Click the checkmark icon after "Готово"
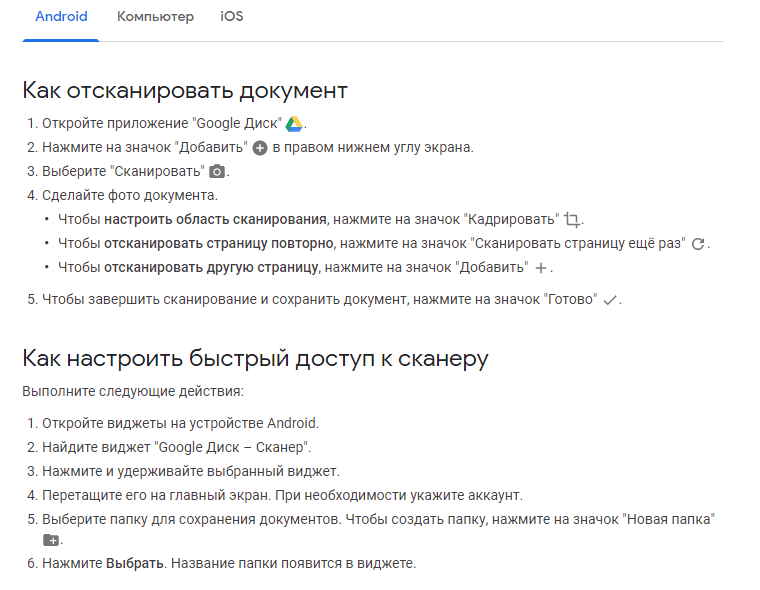This screenshot has height=590, width=760. click(610, 300)
